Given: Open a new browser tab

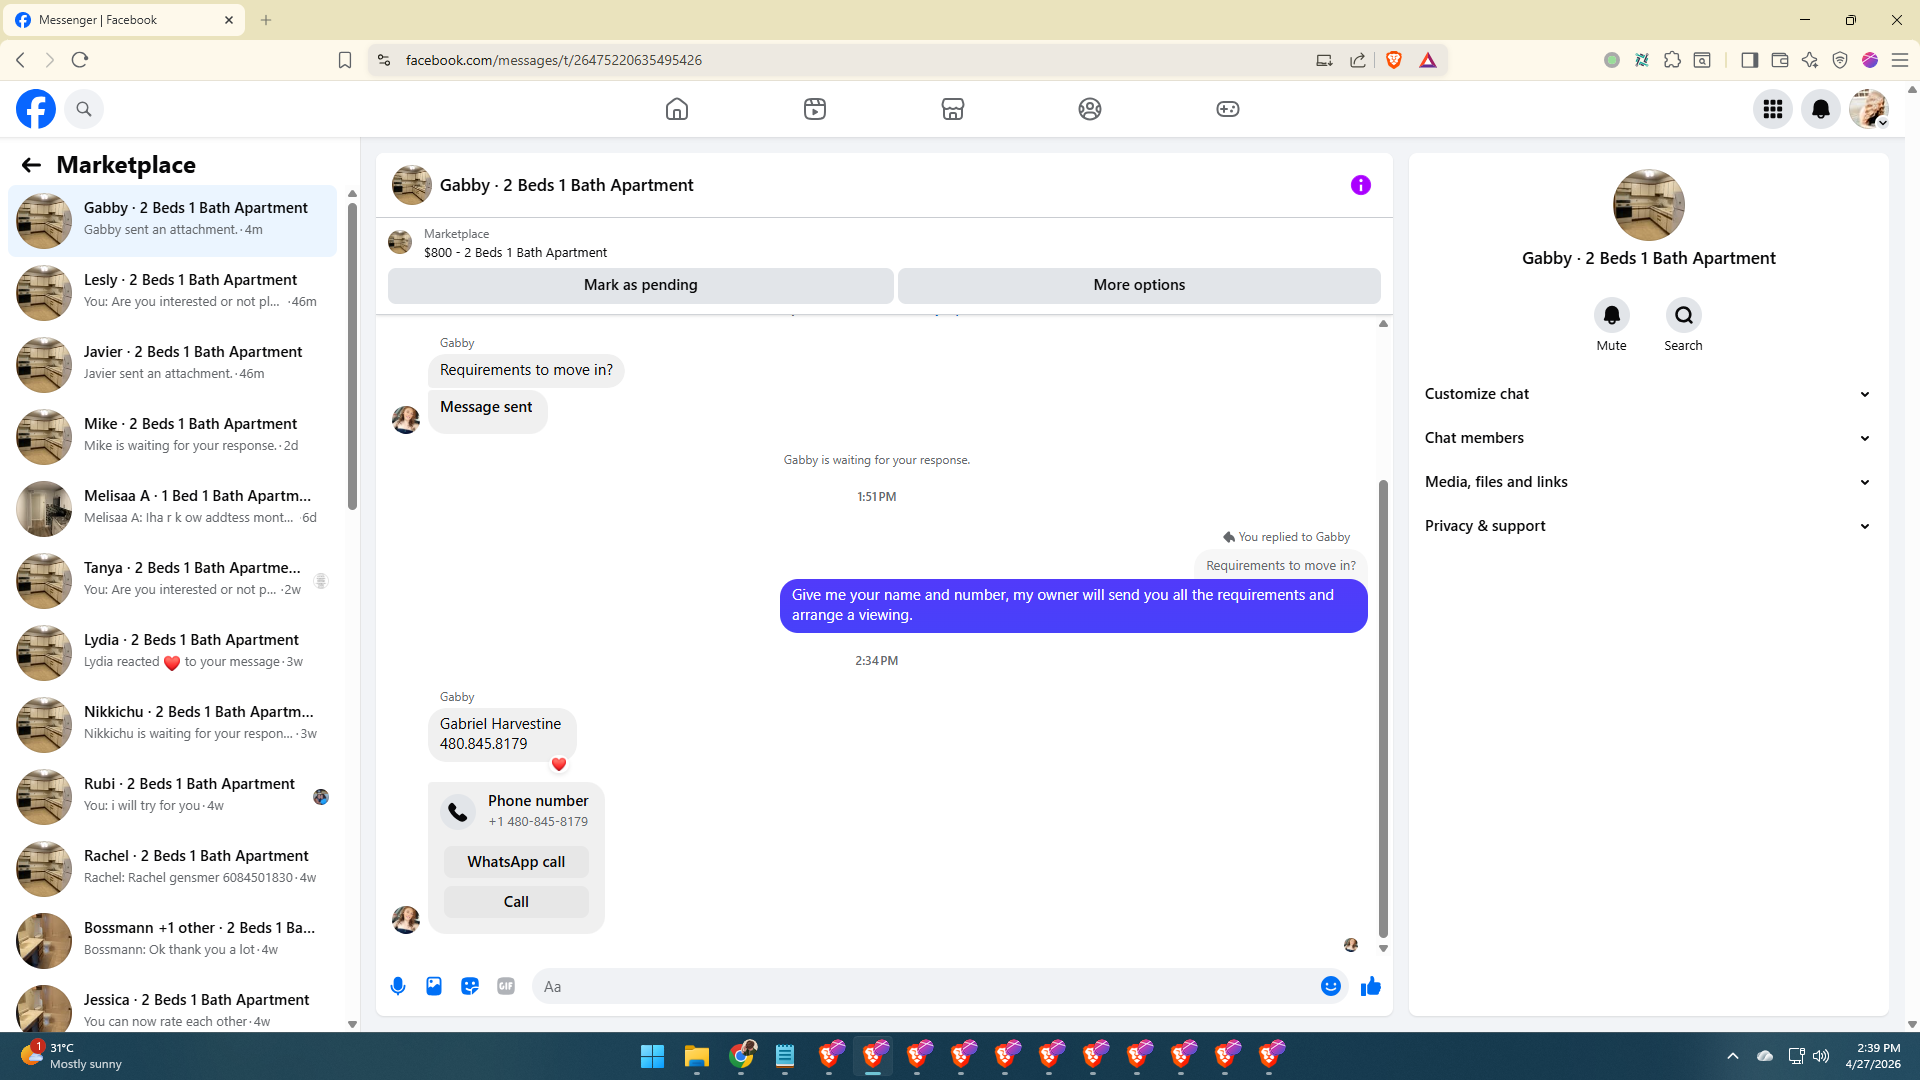Looking at the screenshot, I should 266,20.
